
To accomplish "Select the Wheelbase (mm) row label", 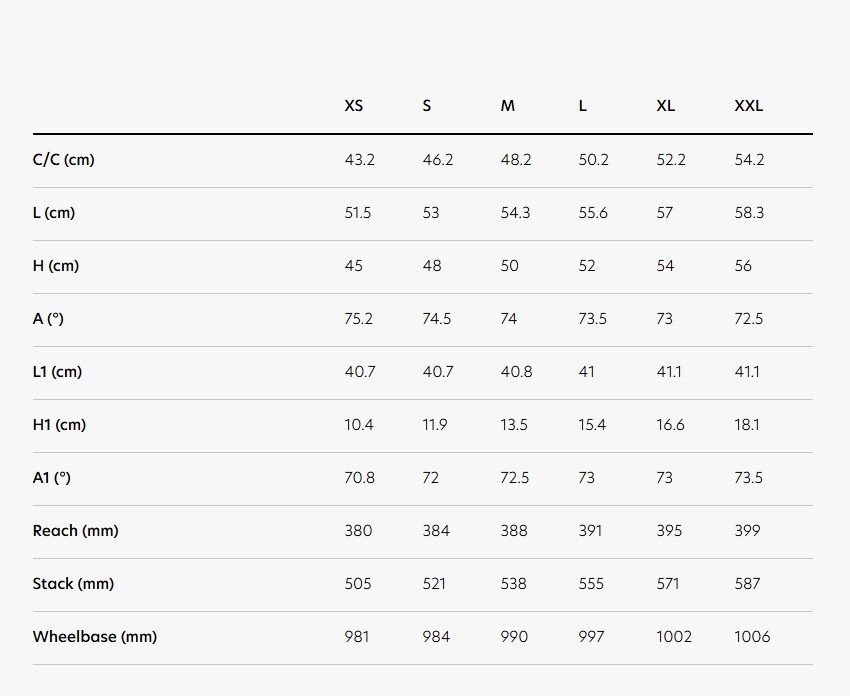I will coord(95,636).
